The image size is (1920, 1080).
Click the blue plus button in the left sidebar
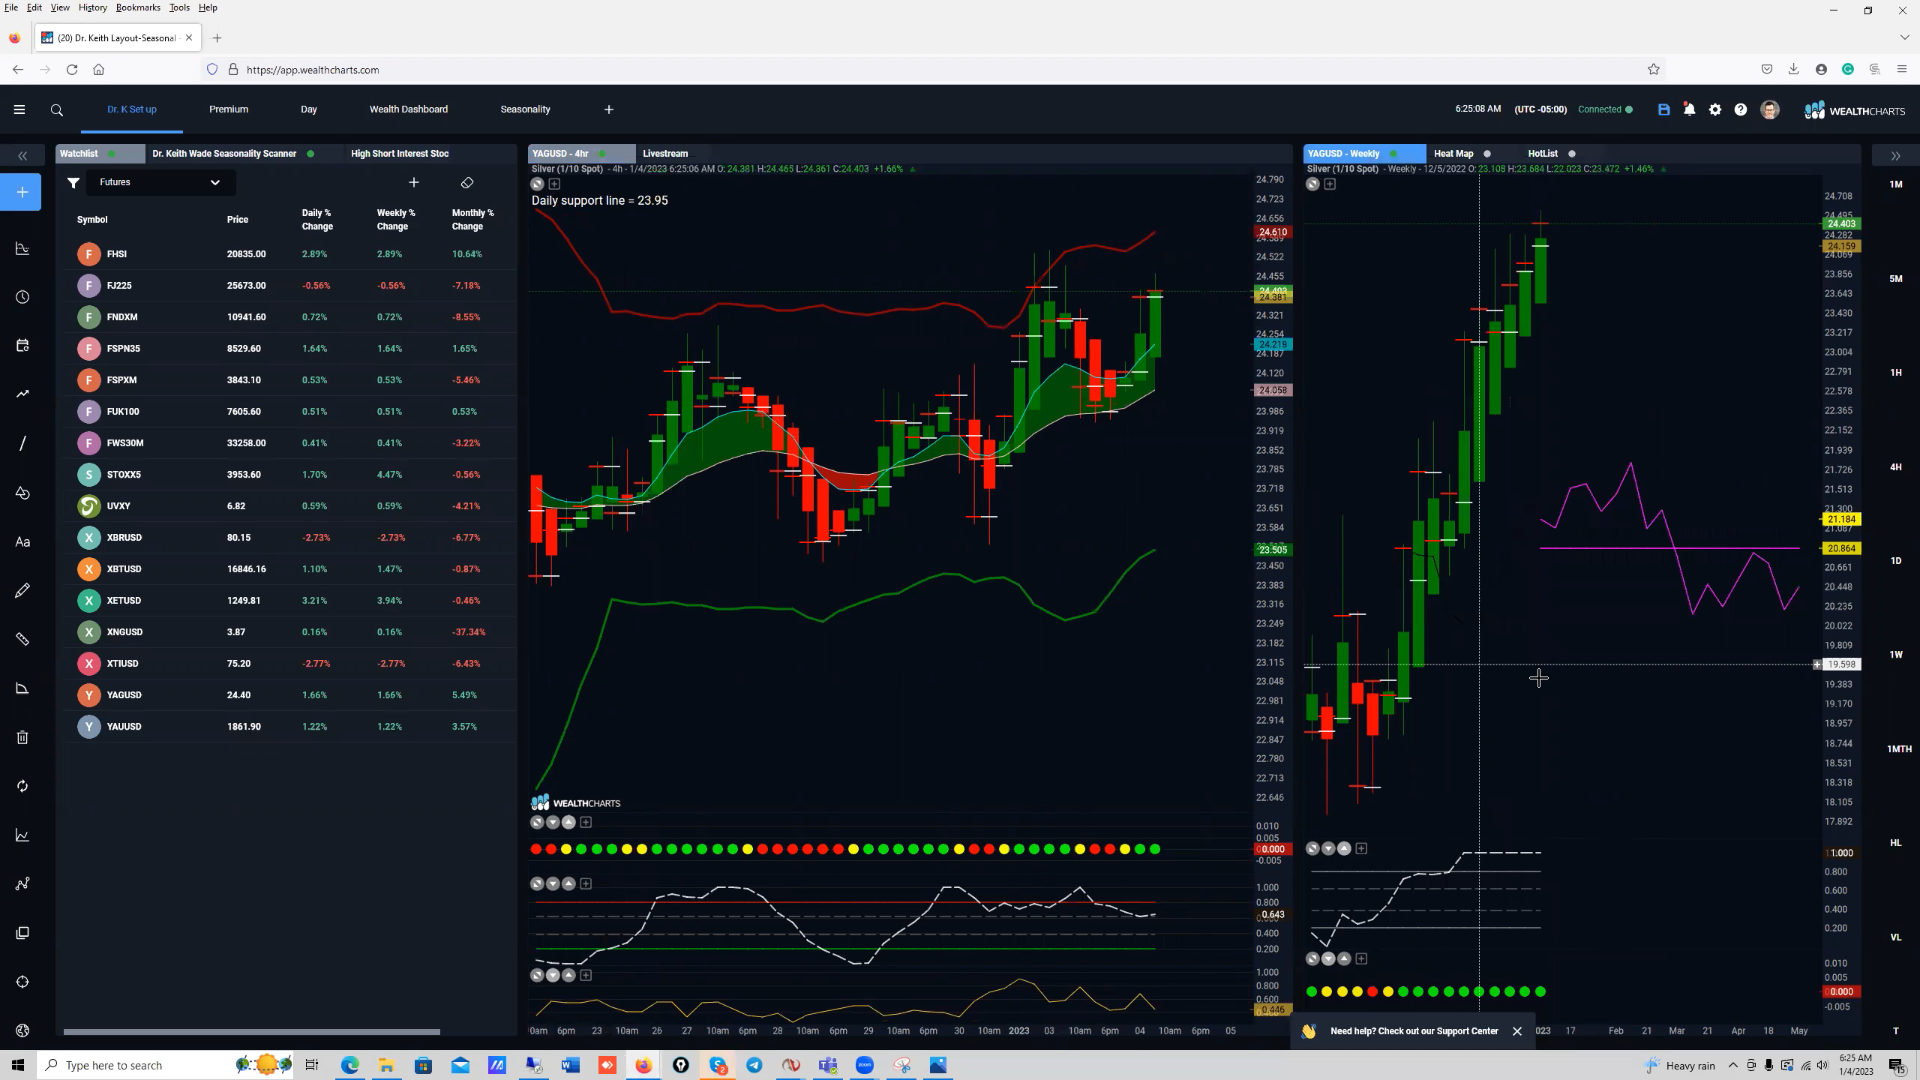[22, 192]
